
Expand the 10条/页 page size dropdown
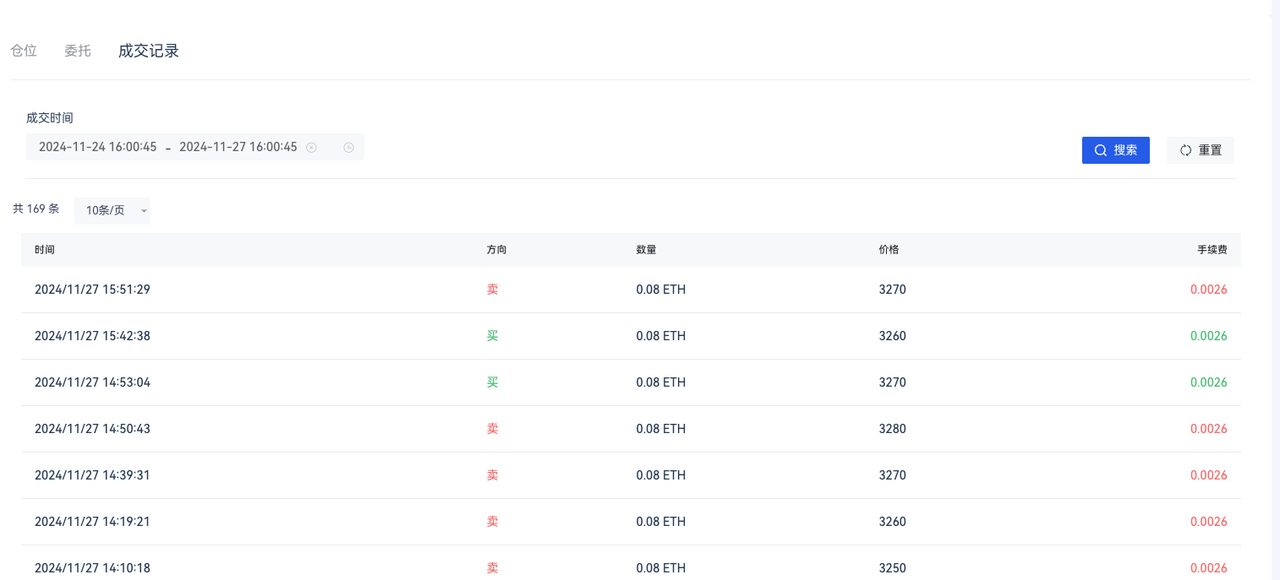(x=113, y=210)
